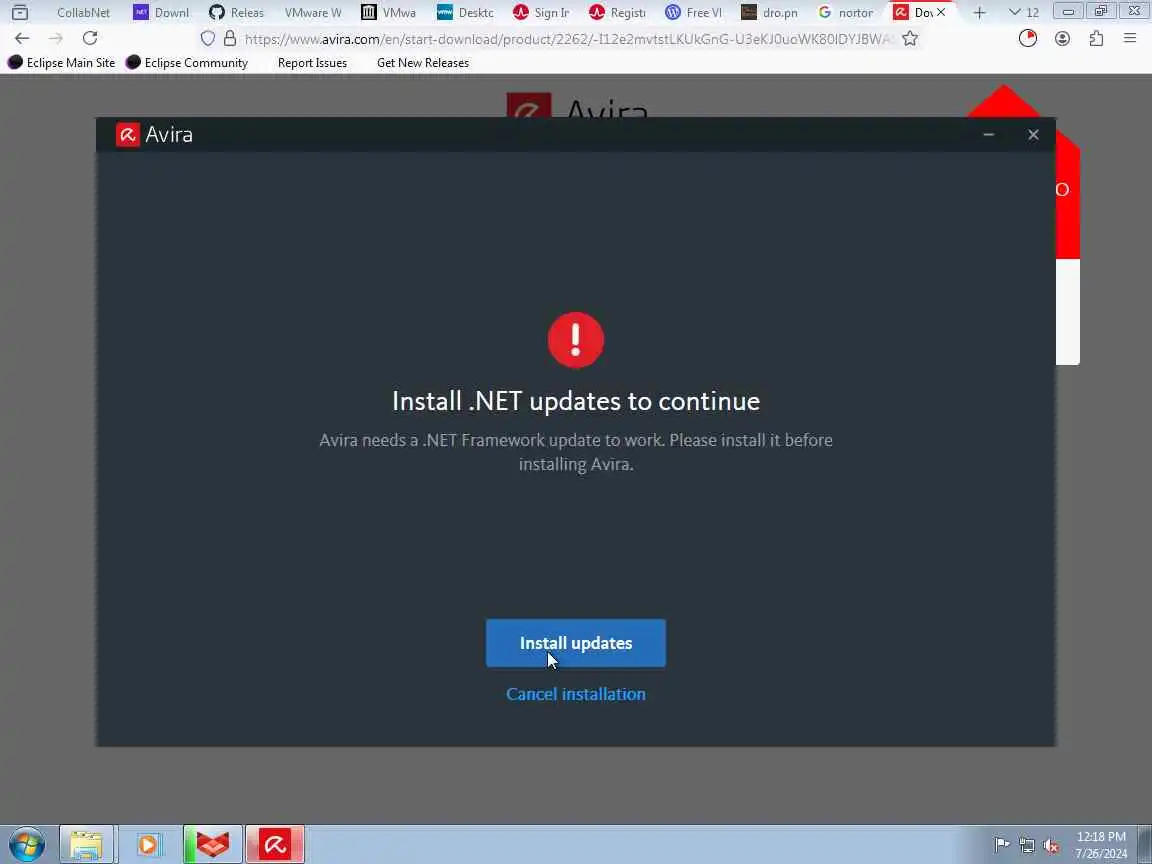Switch to the Downl .NET tab
Image resolution: width=1152 pixels, height=864 pixels.
[x=161, y=12]
